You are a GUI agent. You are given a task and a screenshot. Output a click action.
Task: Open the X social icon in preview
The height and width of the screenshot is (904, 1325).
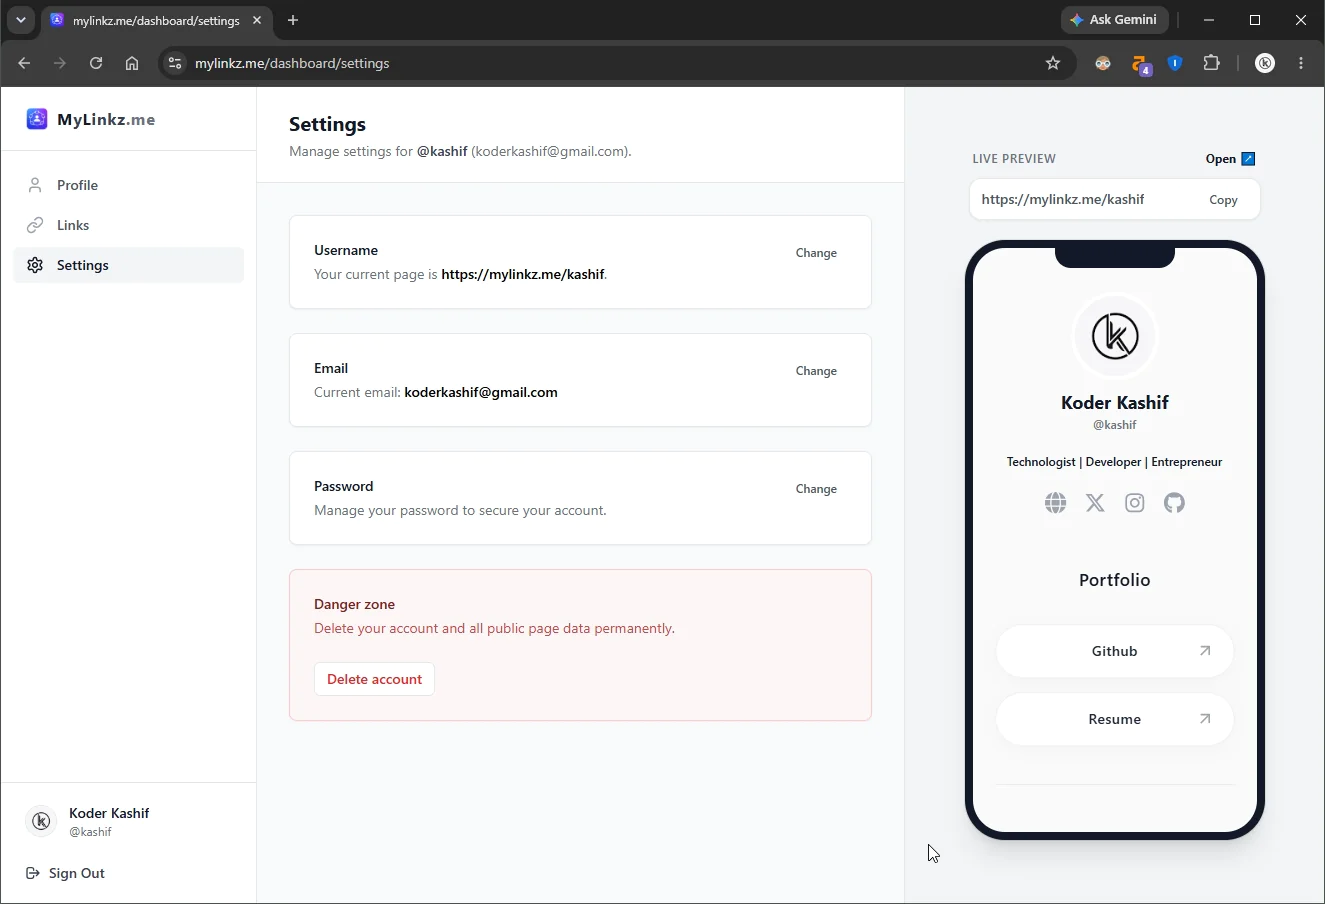[x=1095, y=503]
